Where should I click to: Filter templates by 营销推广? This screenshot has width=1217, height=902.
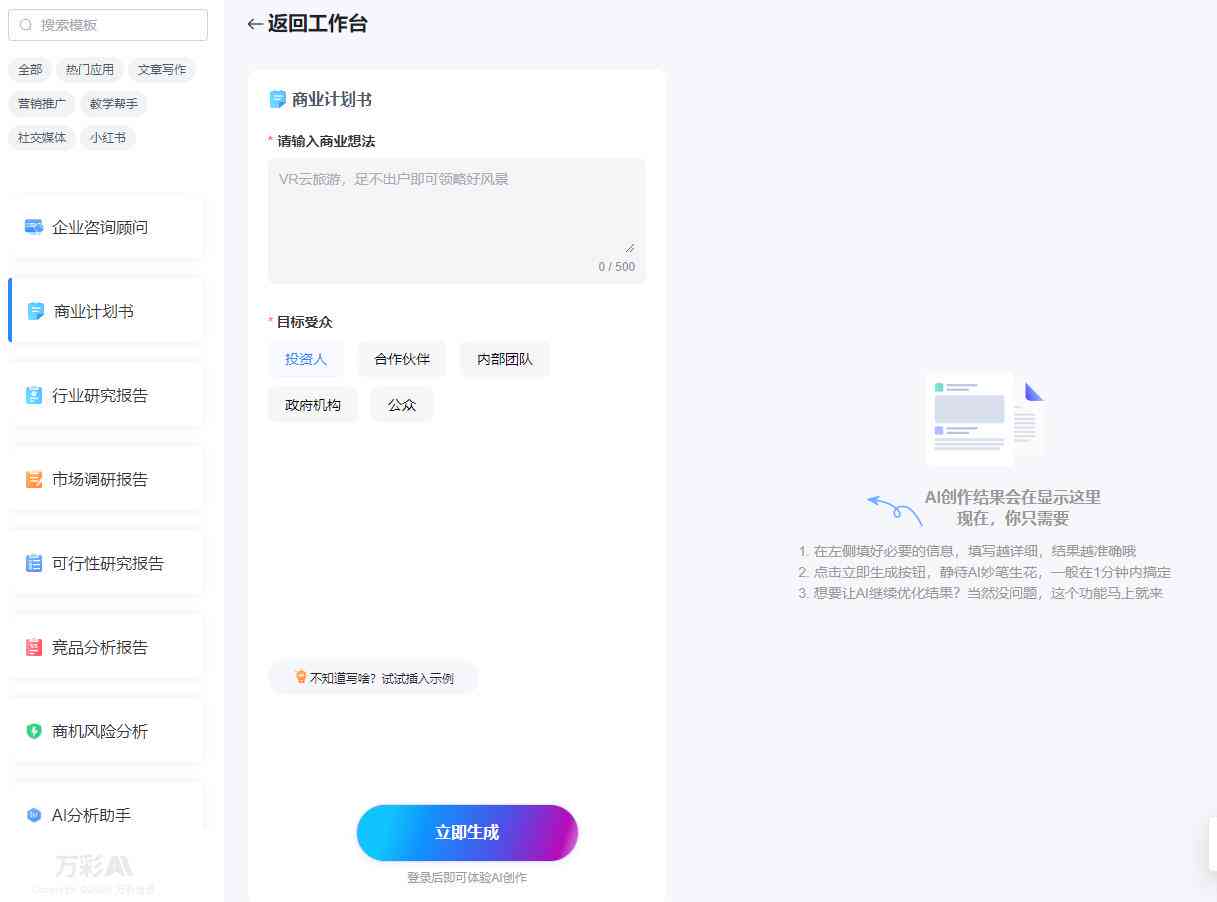[x=42, y=104]
